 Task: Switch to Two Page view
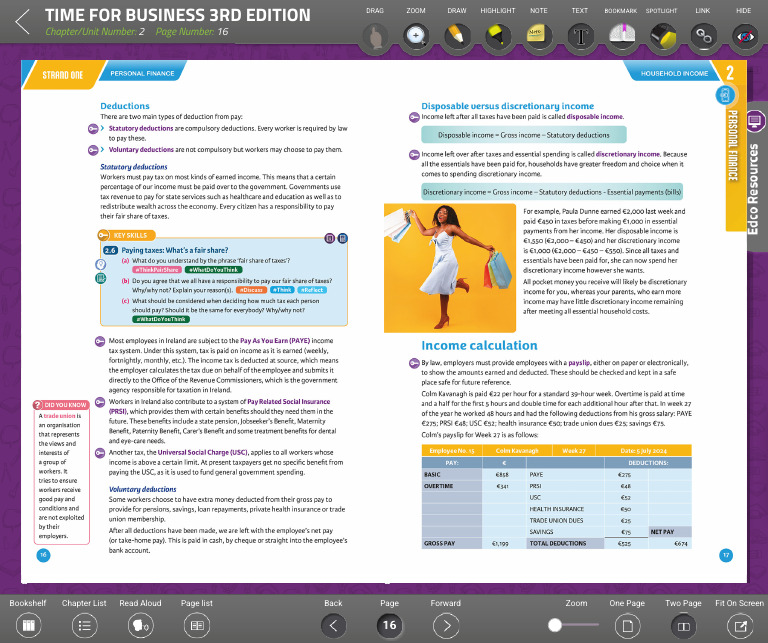tap(683, 625)
